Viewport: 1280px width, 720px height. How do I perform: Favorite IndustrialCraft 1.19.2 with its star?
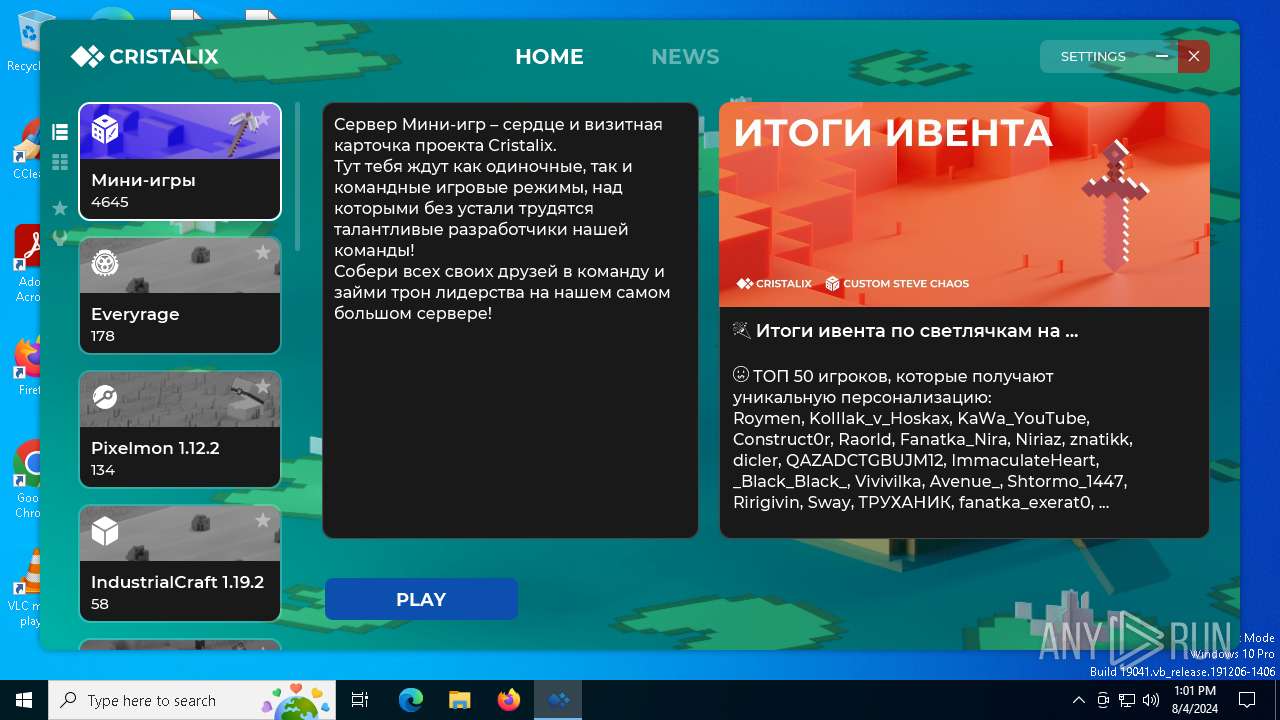263,521
